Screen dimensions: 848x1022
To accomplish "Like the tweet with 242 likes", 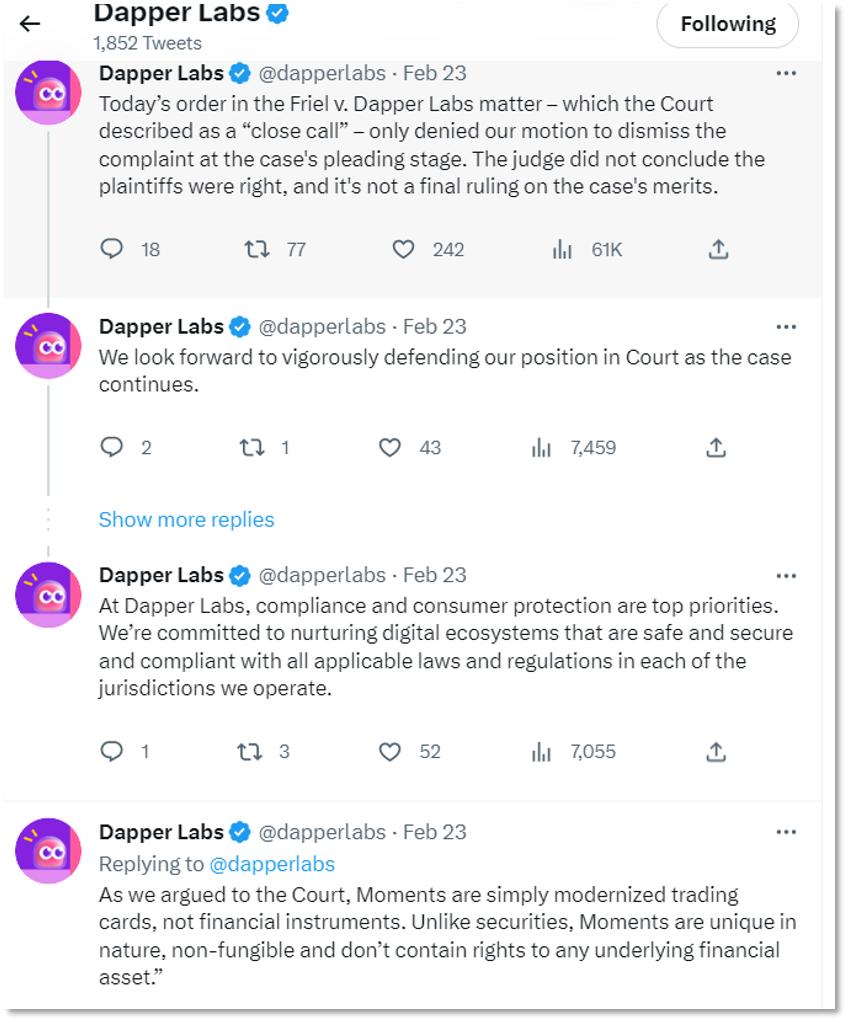I will 403,249.
